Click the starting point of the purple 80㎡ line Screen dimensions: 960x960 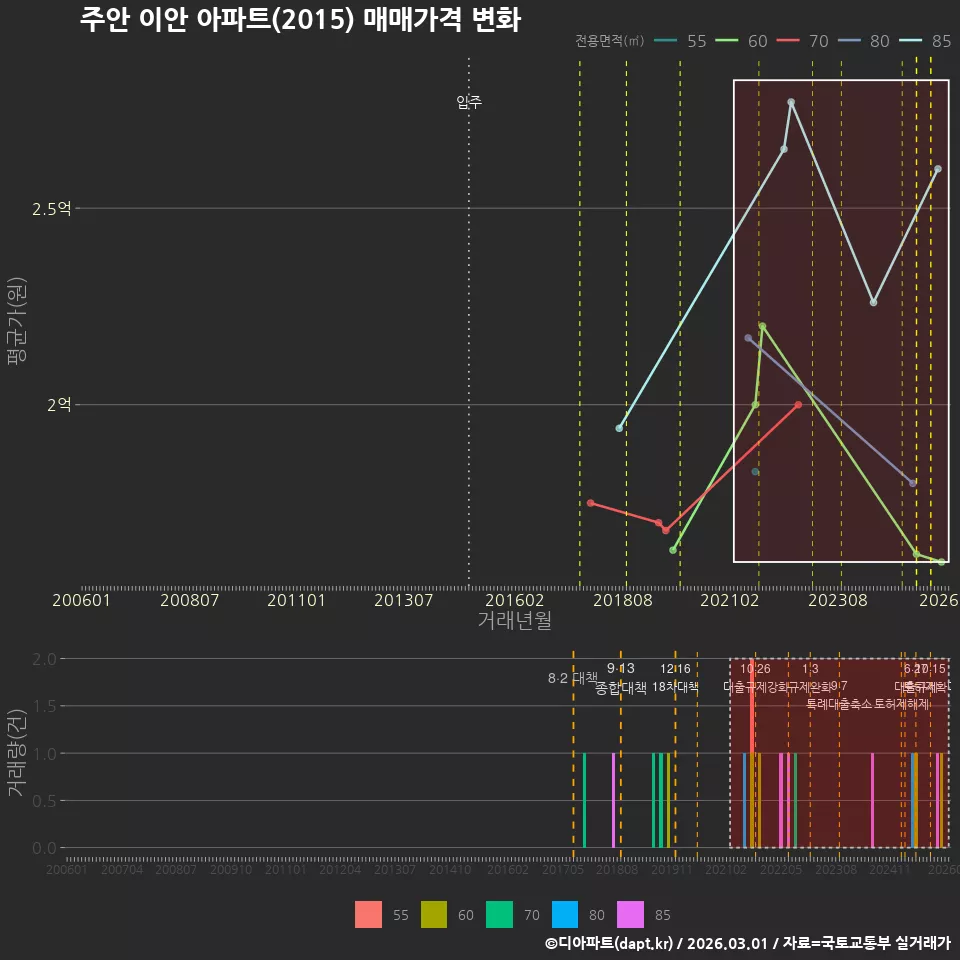click(748, 338)
